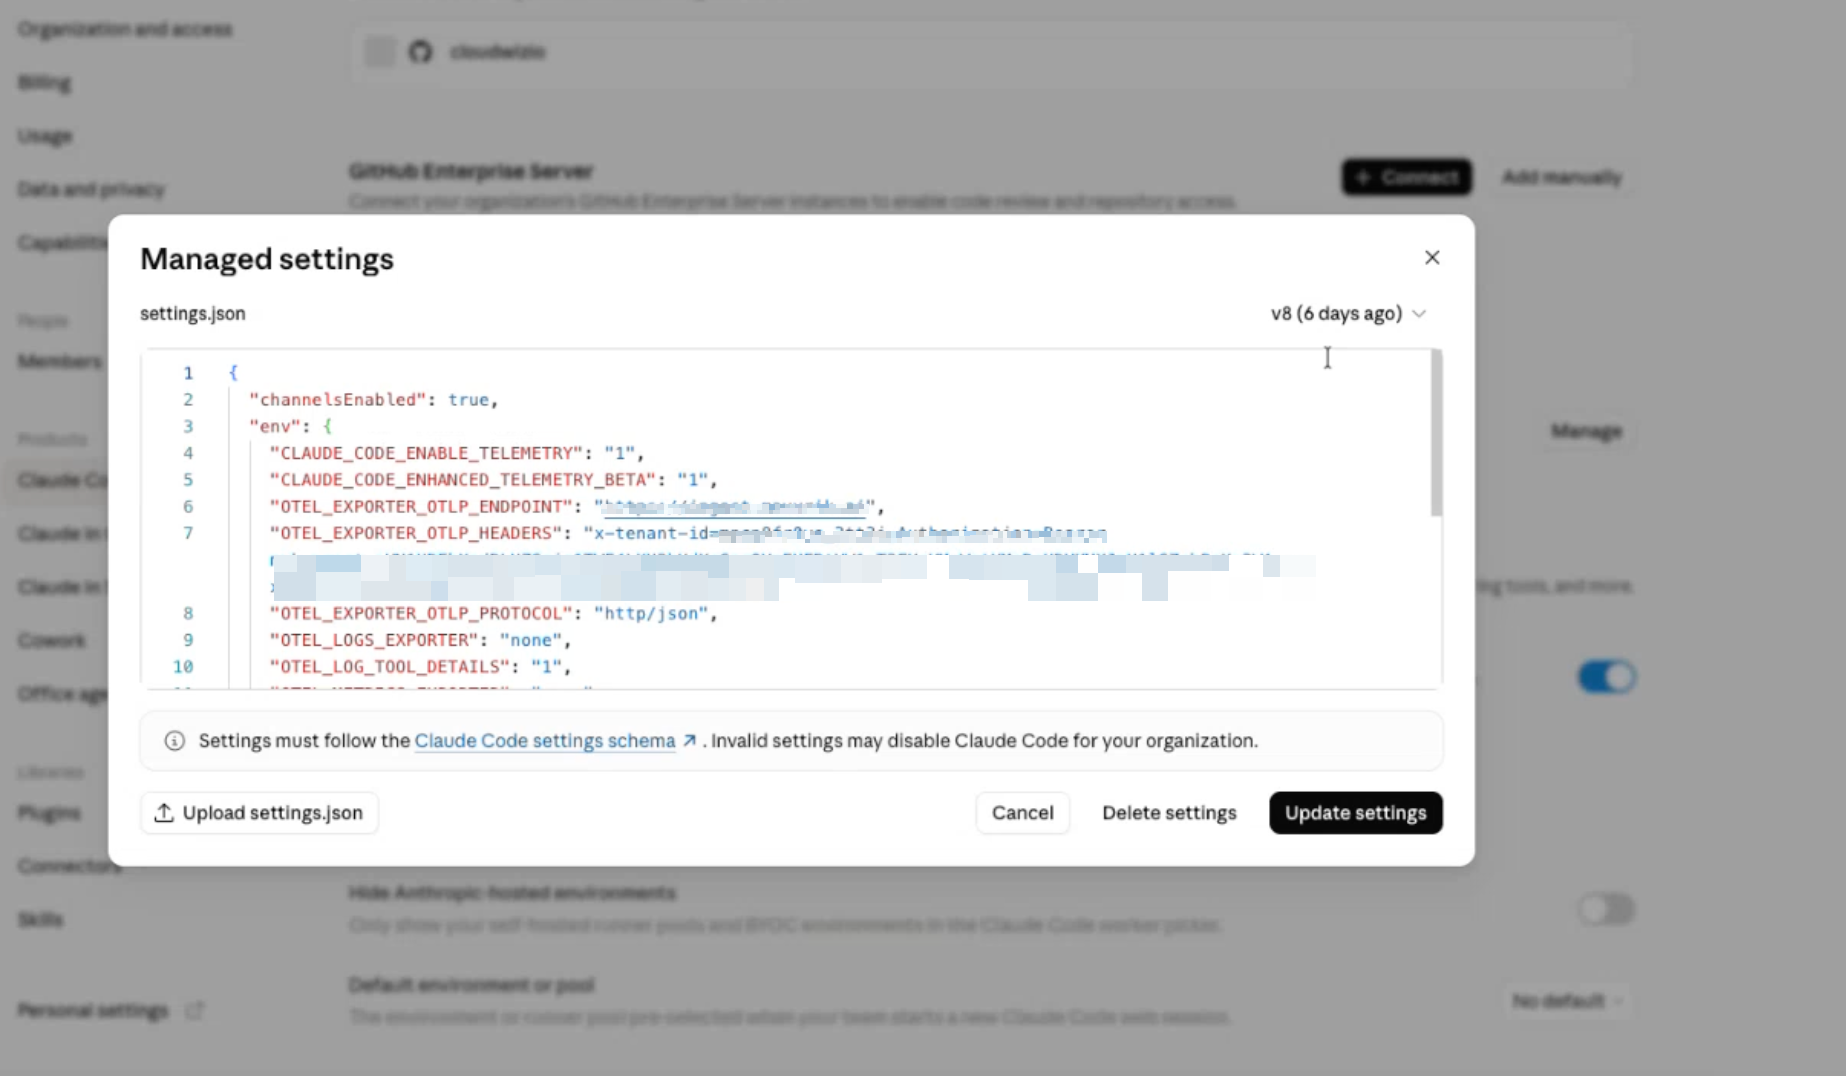
Task: Open Skills in the background sidebar
Action: pos(40,919)
